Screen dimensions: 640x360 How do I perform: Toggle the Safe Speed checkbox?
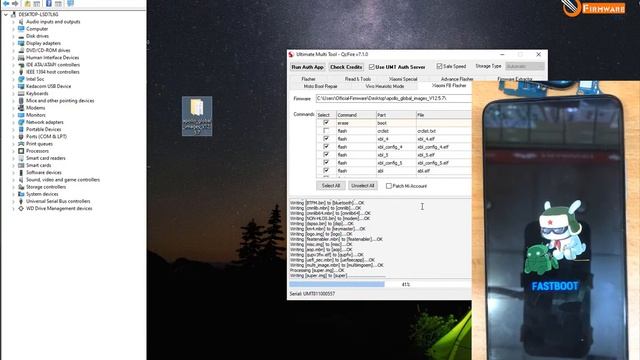[x=440, y=66]
